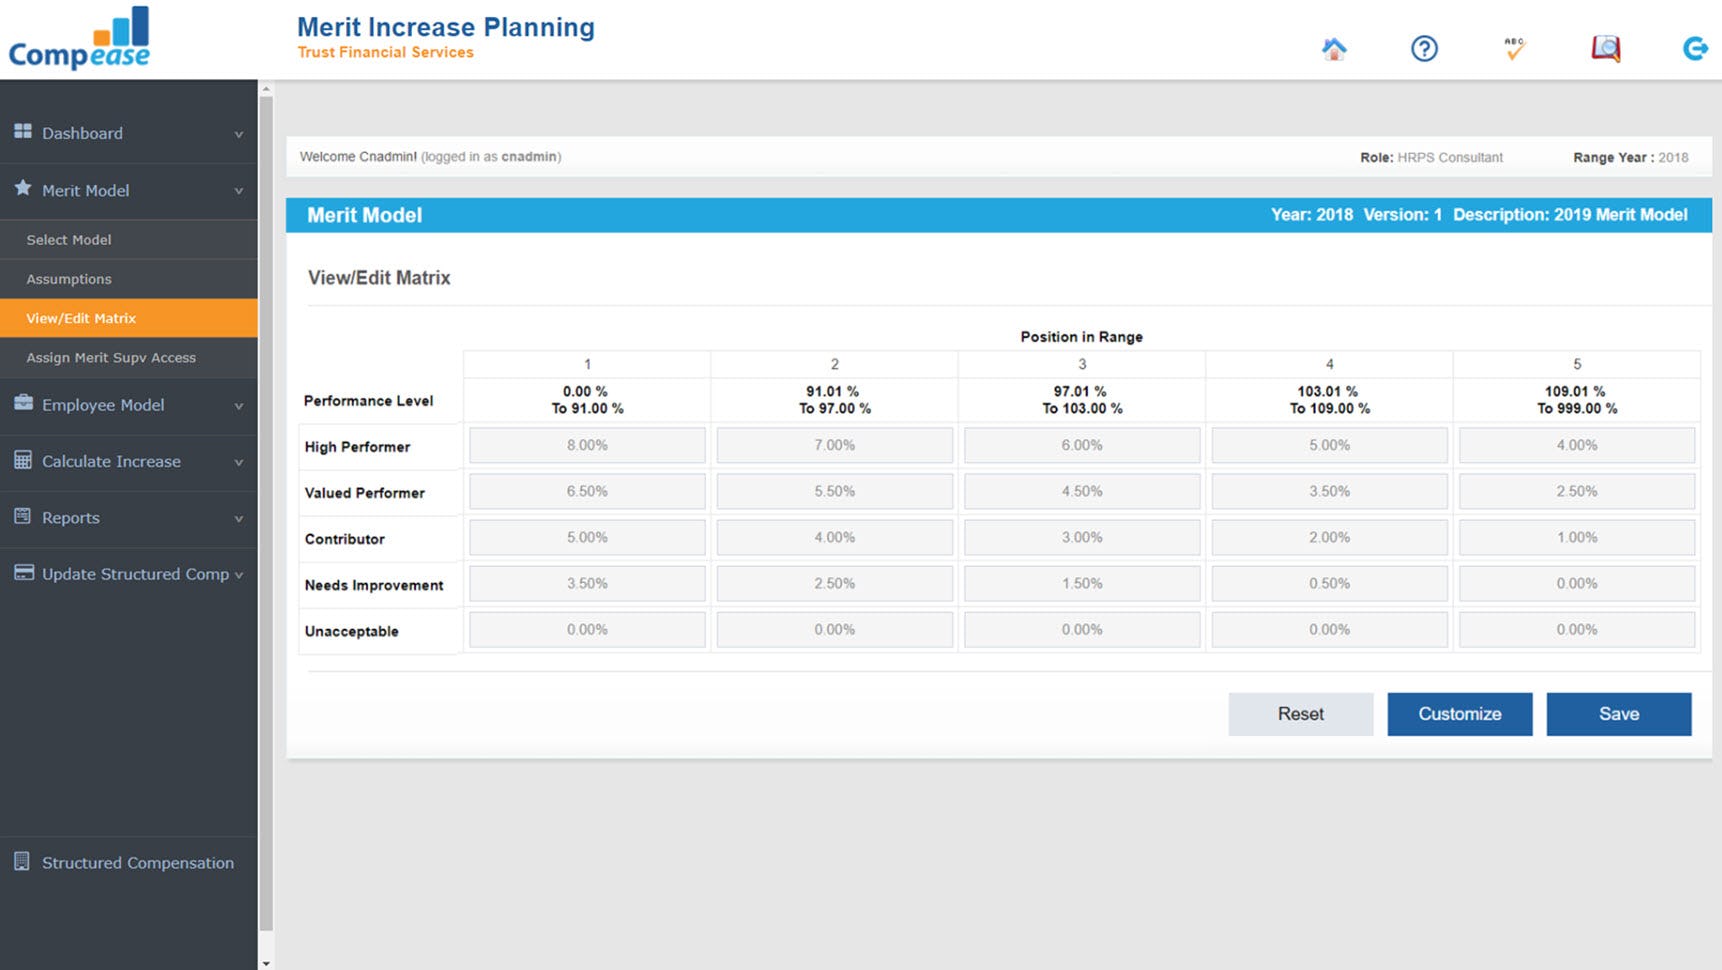Expand the Dashboard menu chevron
1722x970 pixels.
tap(238, 133)
